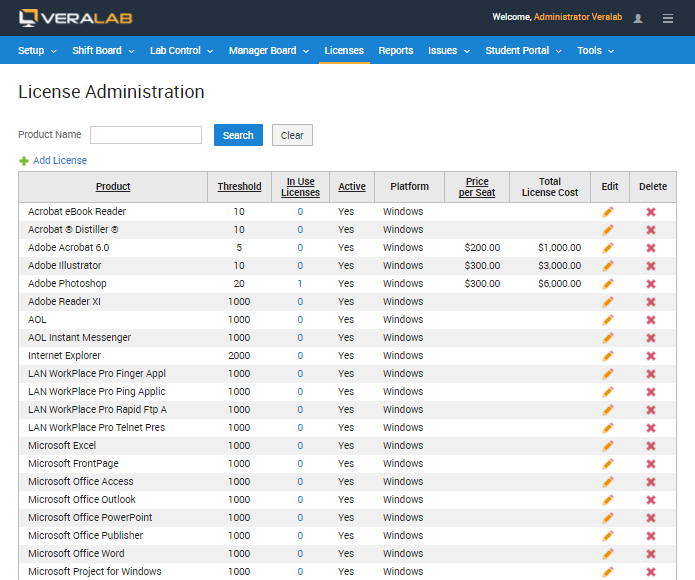Edit the Adobe Acrobat 6.0 license
Viewport: 695px width, 580px height.
[608, 248]
